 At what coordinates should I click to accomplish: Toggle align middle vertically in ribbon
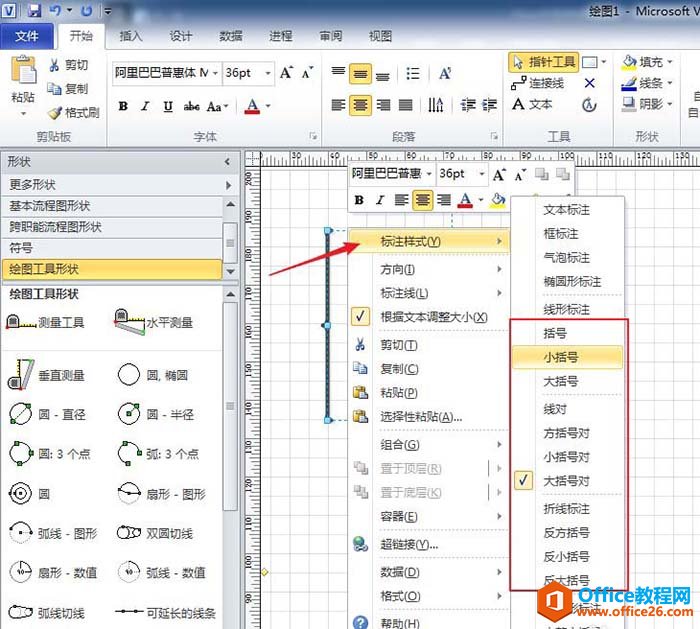click(x=360, y=74)
